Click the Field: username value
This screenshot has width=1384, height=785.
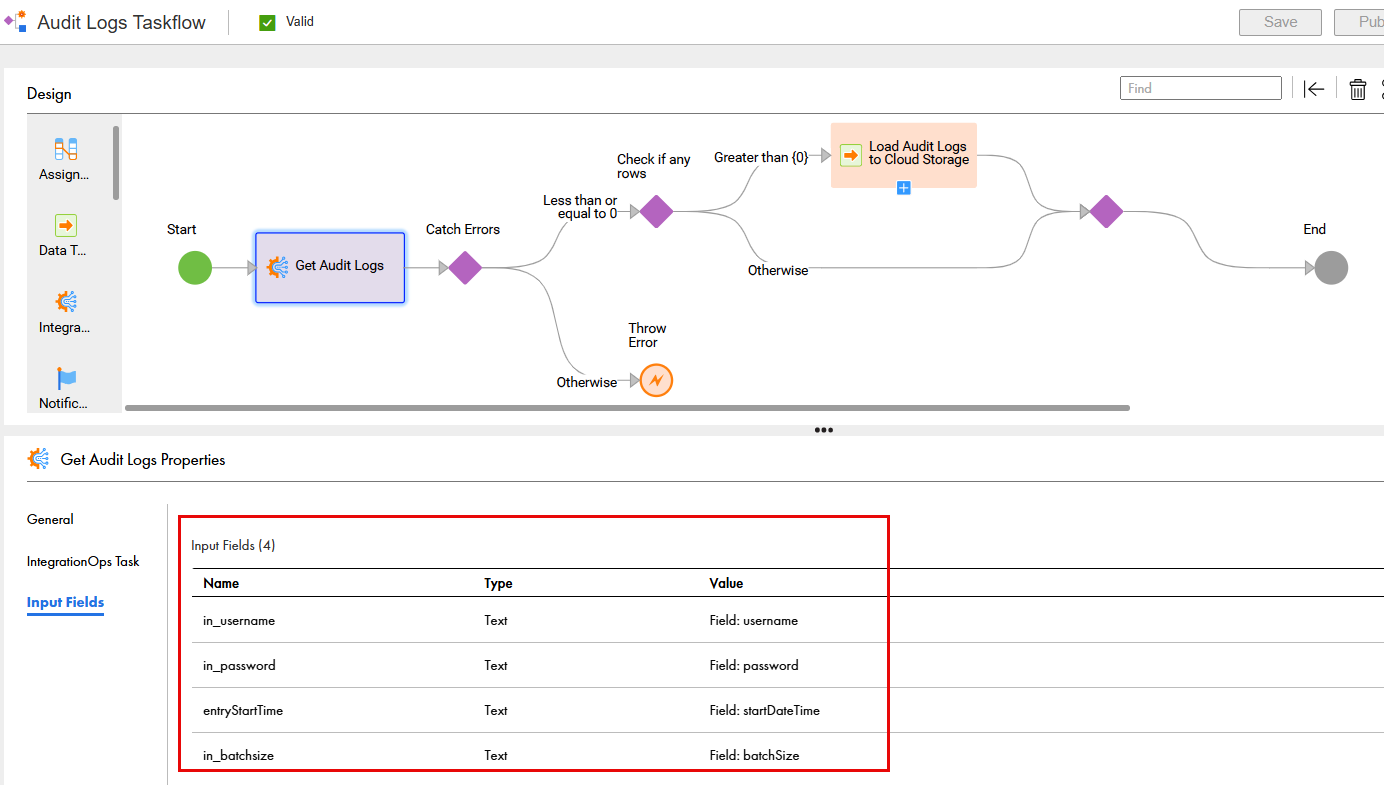(754, 620)
